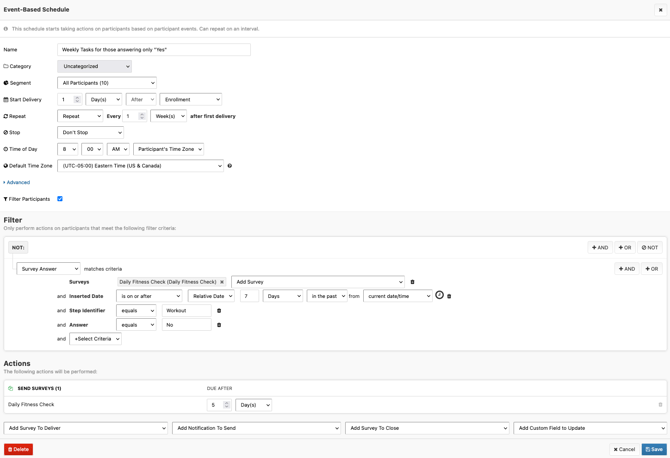The height and width of the screenshot is (458, 670).
Task: Open the Add Survey To Deliver dropdown
Action: click(x=86, y=428)
